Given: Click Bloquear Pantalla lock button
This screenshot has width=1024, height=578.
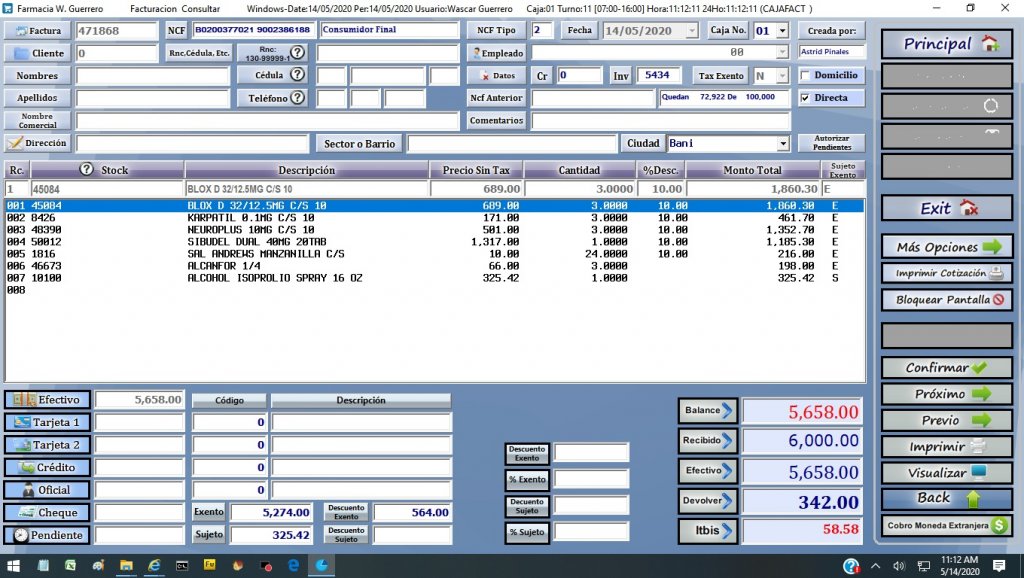Looking at the screenshot, I should tap(946, 299).
